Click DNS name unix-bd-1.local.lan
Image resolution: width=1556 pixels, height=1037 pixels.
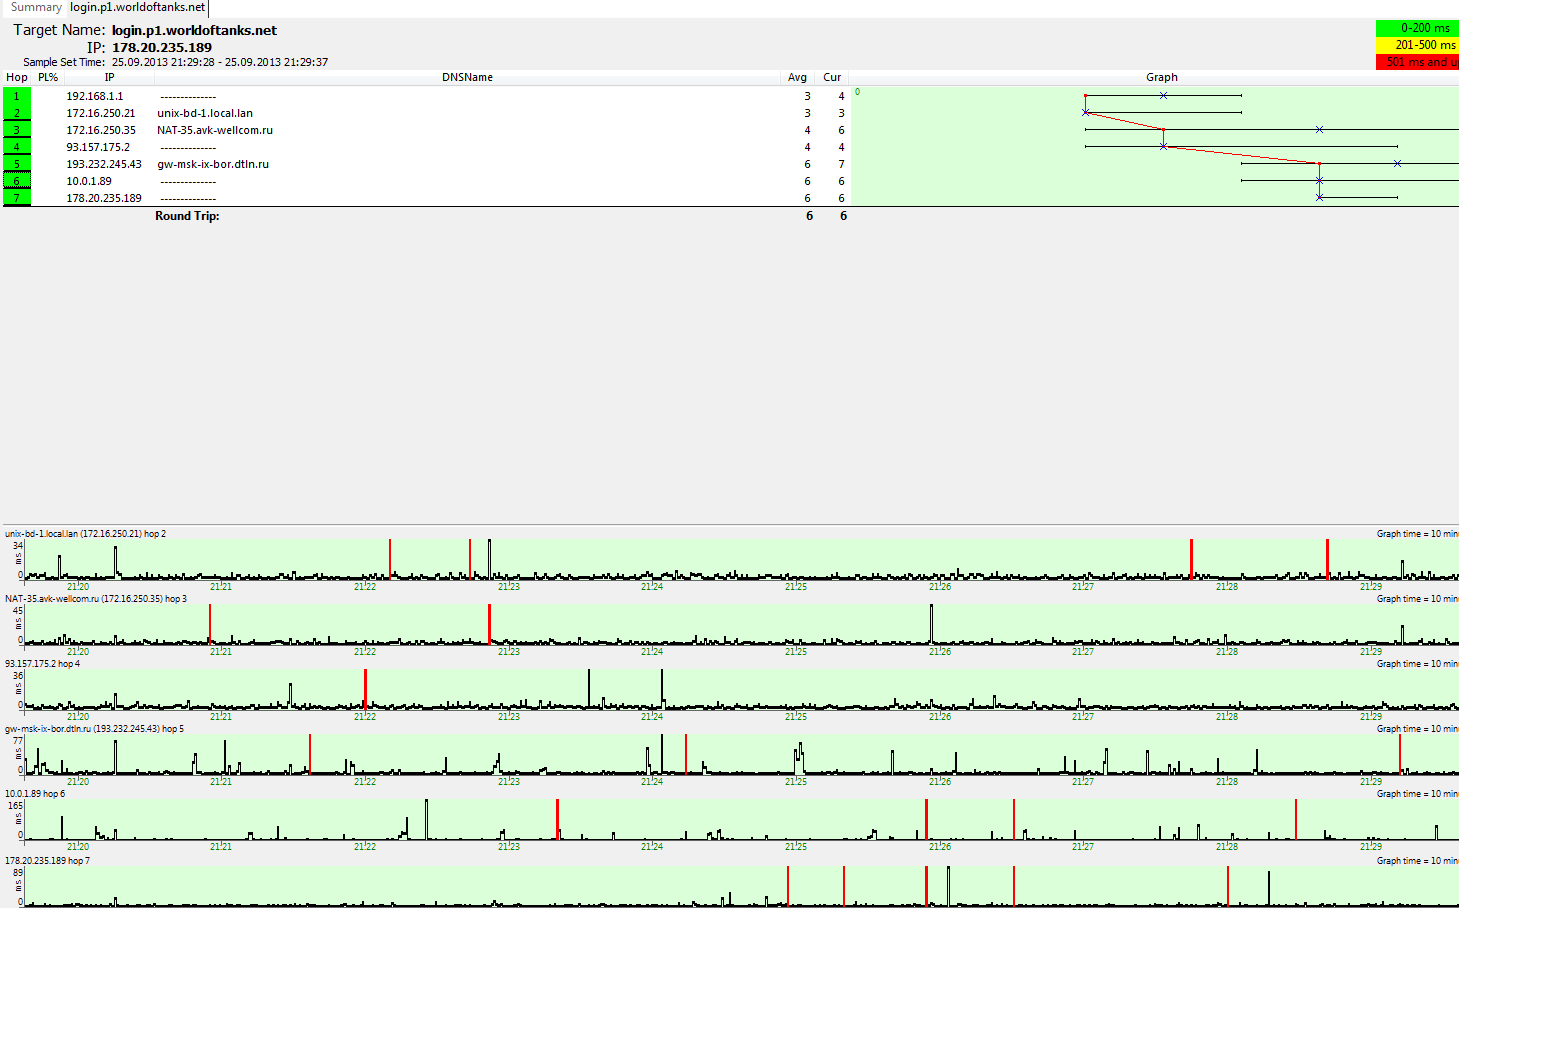point(205,113)
